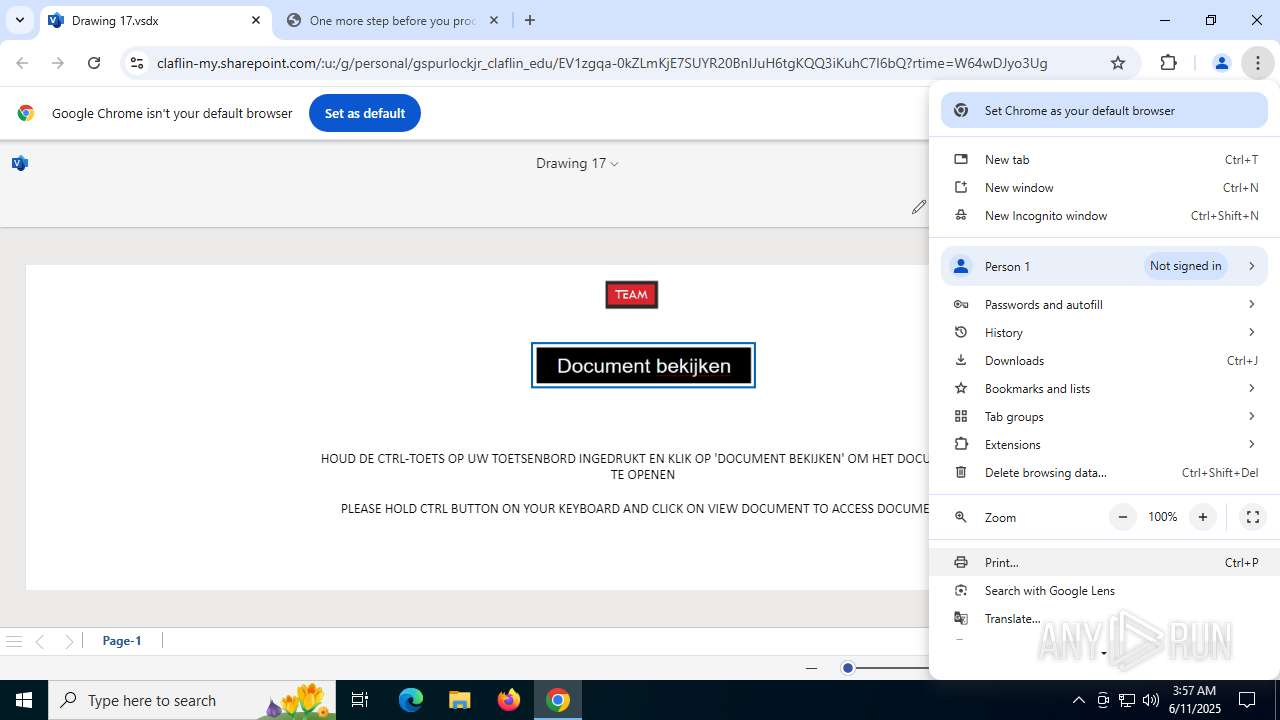This screenshot has height=720, width=1280.
Task: Select Print menu item
Action: click(1104, 563)
